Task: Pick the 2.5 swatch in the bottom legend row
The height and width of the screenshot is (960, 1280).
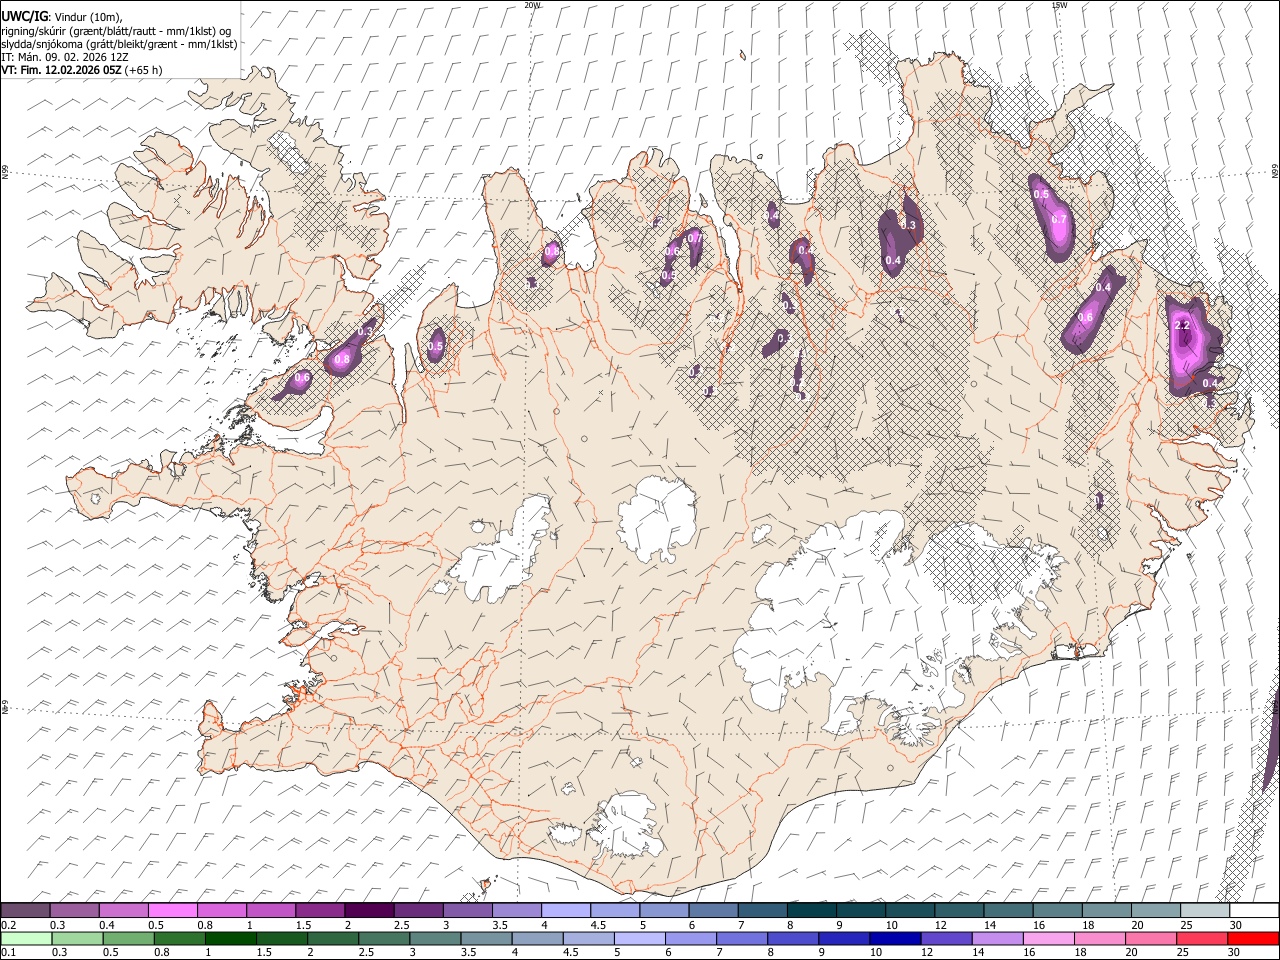Action: click(384, 939)
